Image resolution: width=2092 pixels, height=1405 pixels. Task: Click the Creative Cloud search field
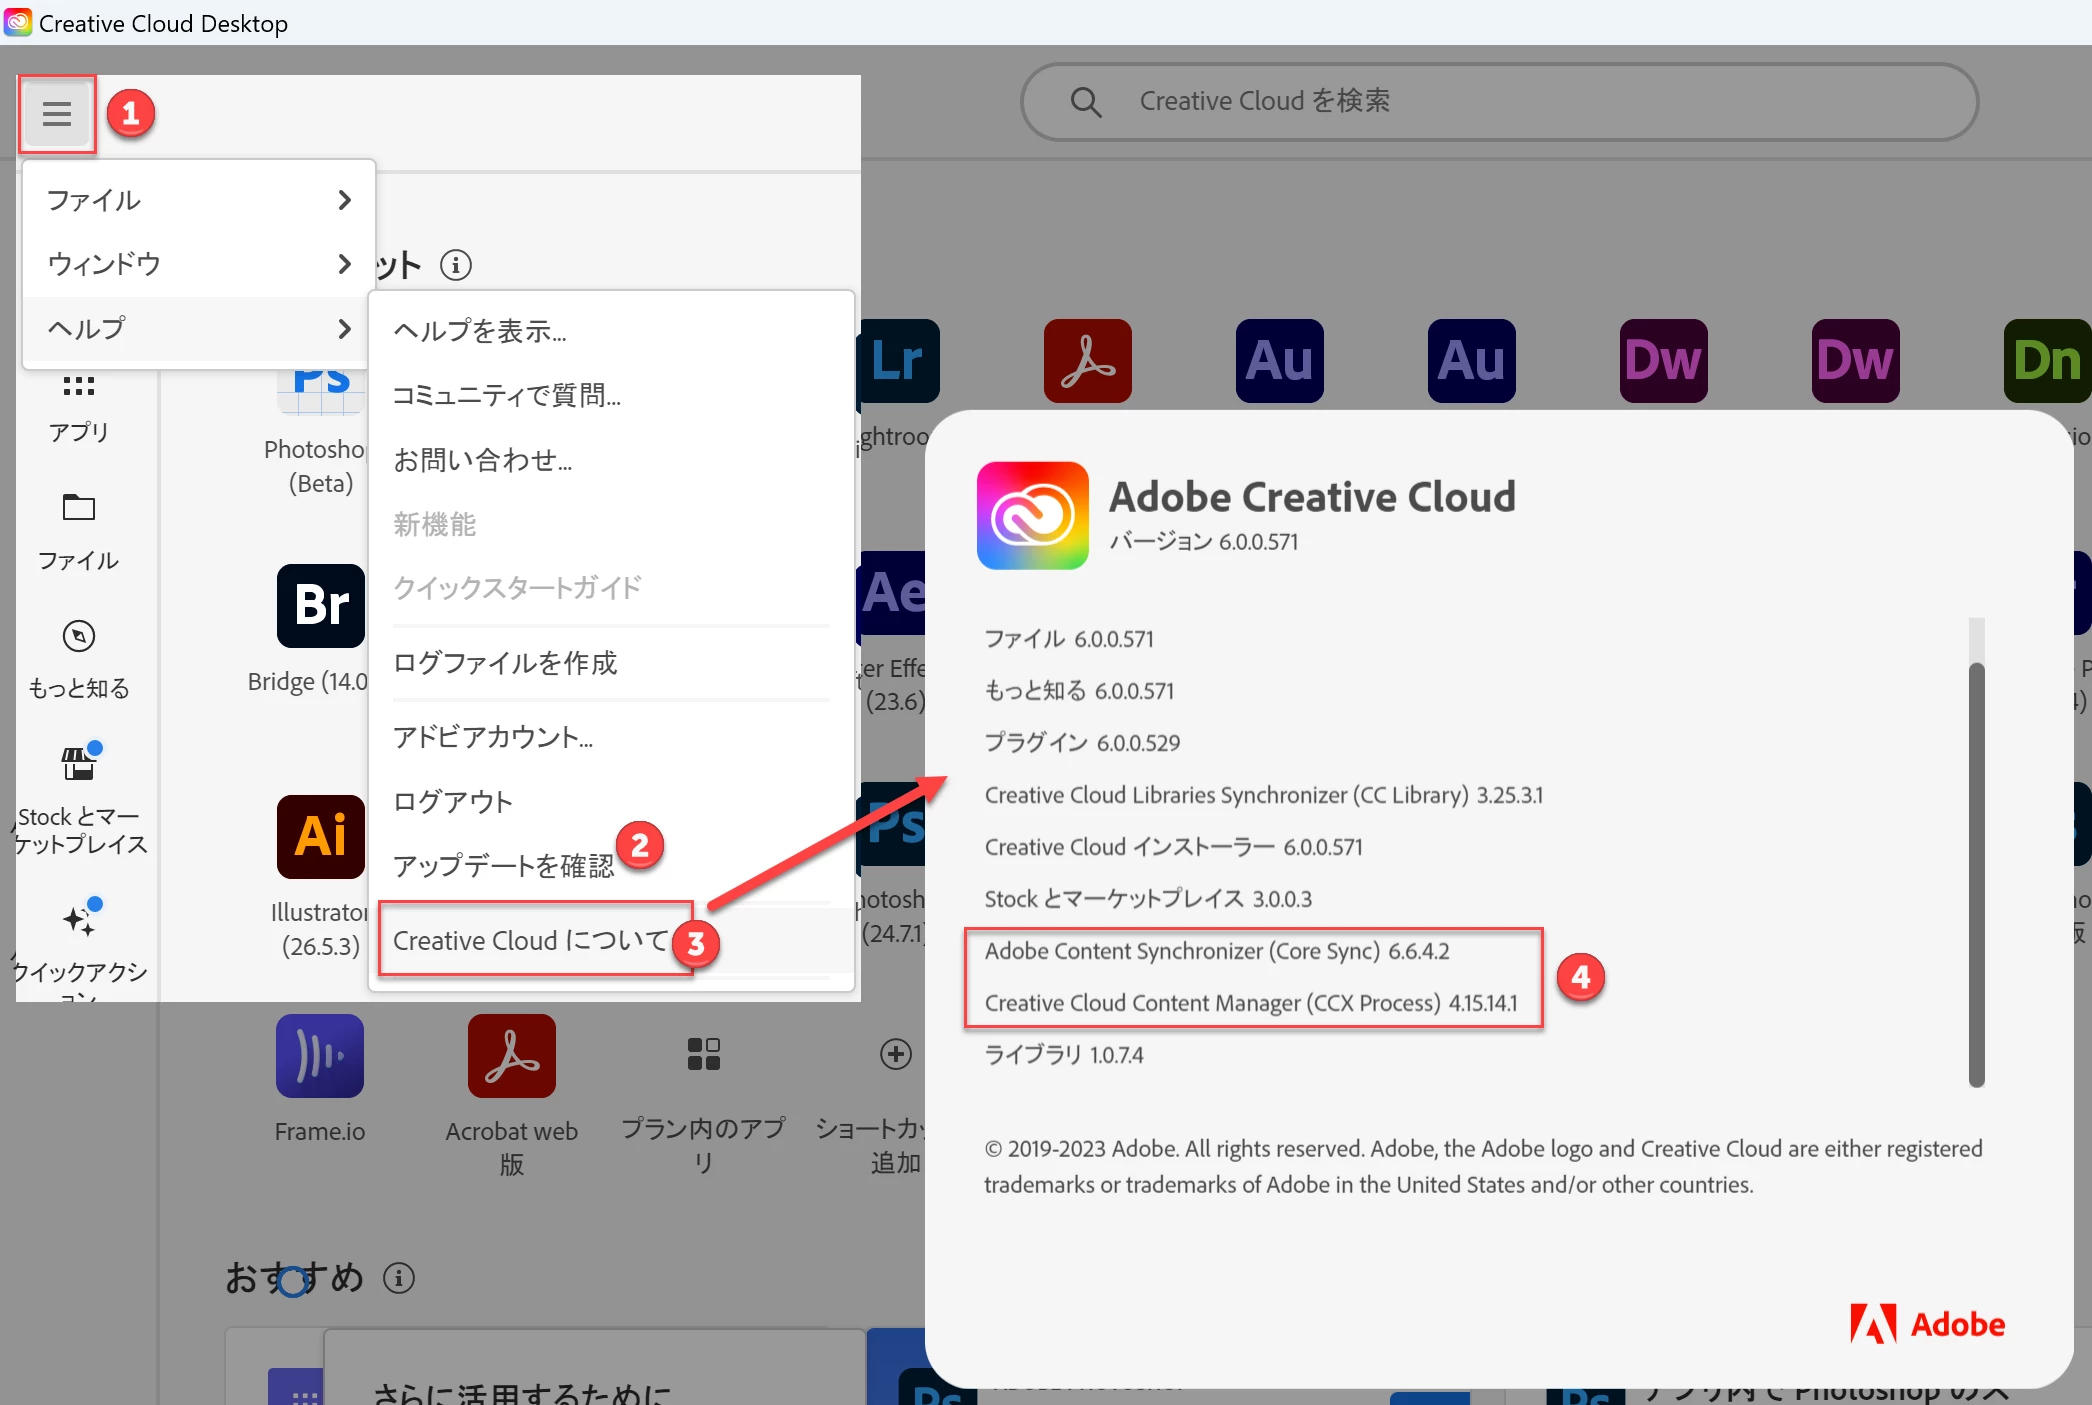pyautogui.click(x=1500, y=101)
